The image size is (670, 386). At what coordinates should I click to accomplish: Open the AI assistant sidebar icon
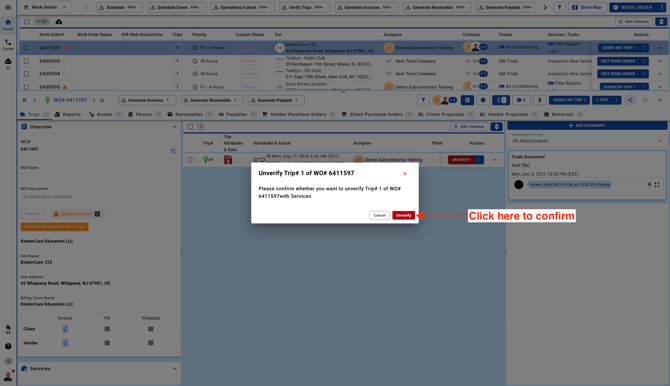click(x=8, y=63)
